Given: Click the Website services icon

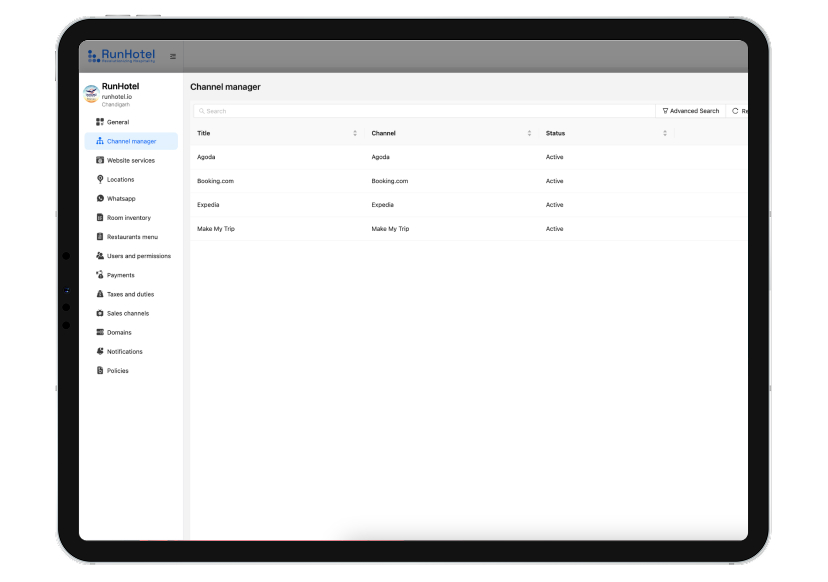Looking at the screenshot, I should (x=100, y=160).
